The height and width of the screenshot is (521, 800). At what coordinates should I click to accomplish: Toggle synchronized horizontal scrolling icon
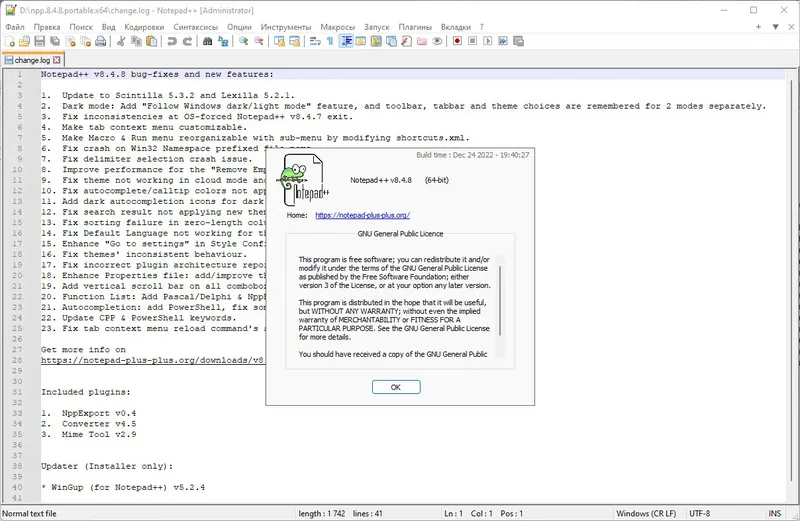[294, 41]
